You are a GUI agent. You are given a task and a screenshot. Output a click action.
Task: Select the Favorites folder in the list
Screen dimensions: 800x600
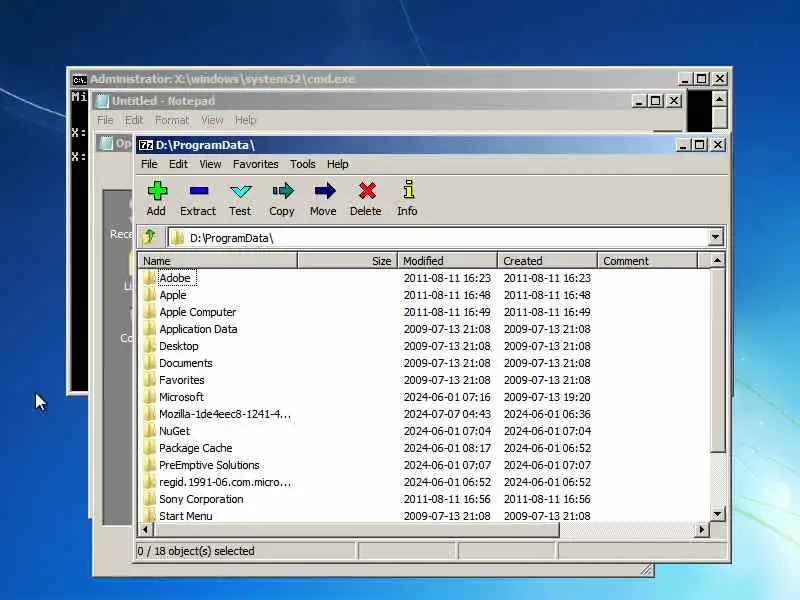click(x=182, y=380)
